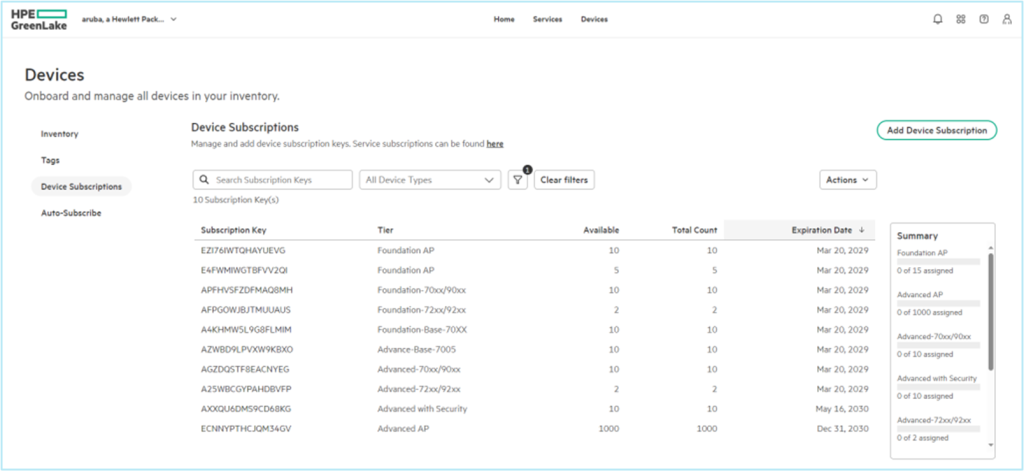The height and width of the screenshot is (471, 1024).
Task: Expand the Actions dropdown
Action: click(x=848, y=180)
